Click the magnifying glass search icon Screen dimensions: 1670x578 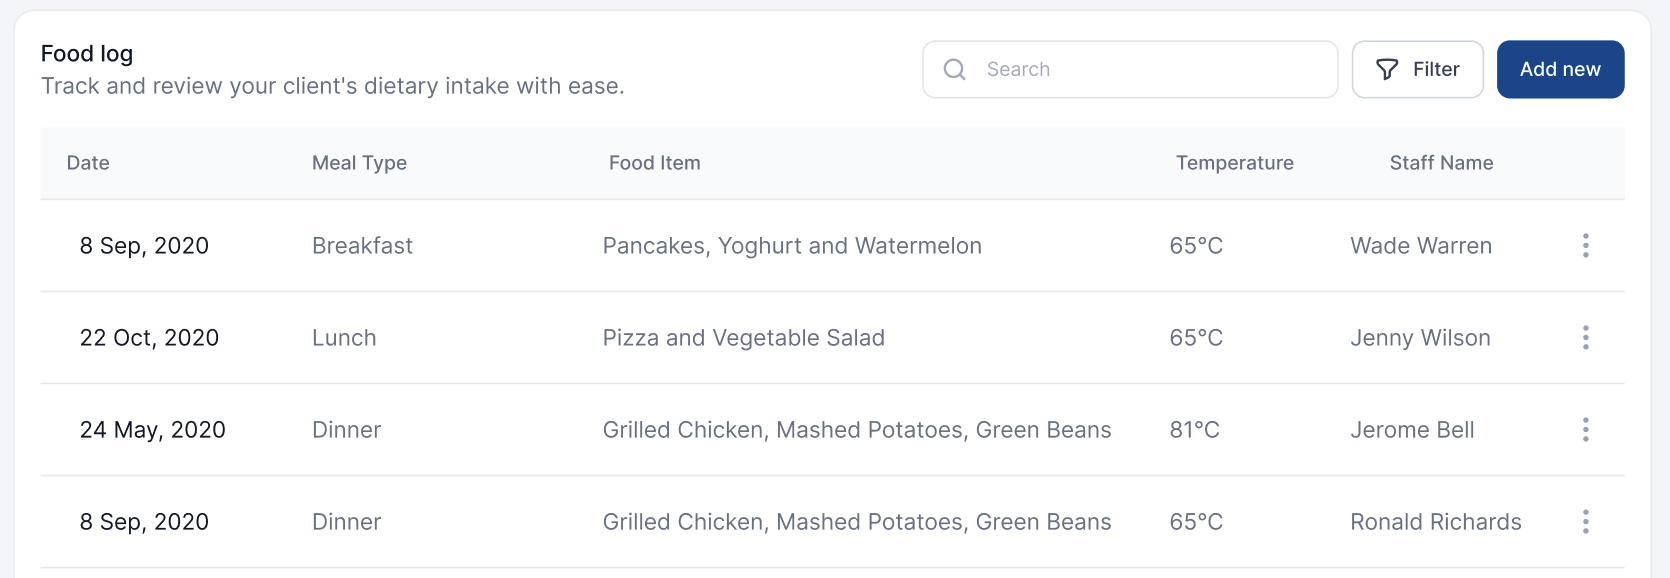[955, 69]
